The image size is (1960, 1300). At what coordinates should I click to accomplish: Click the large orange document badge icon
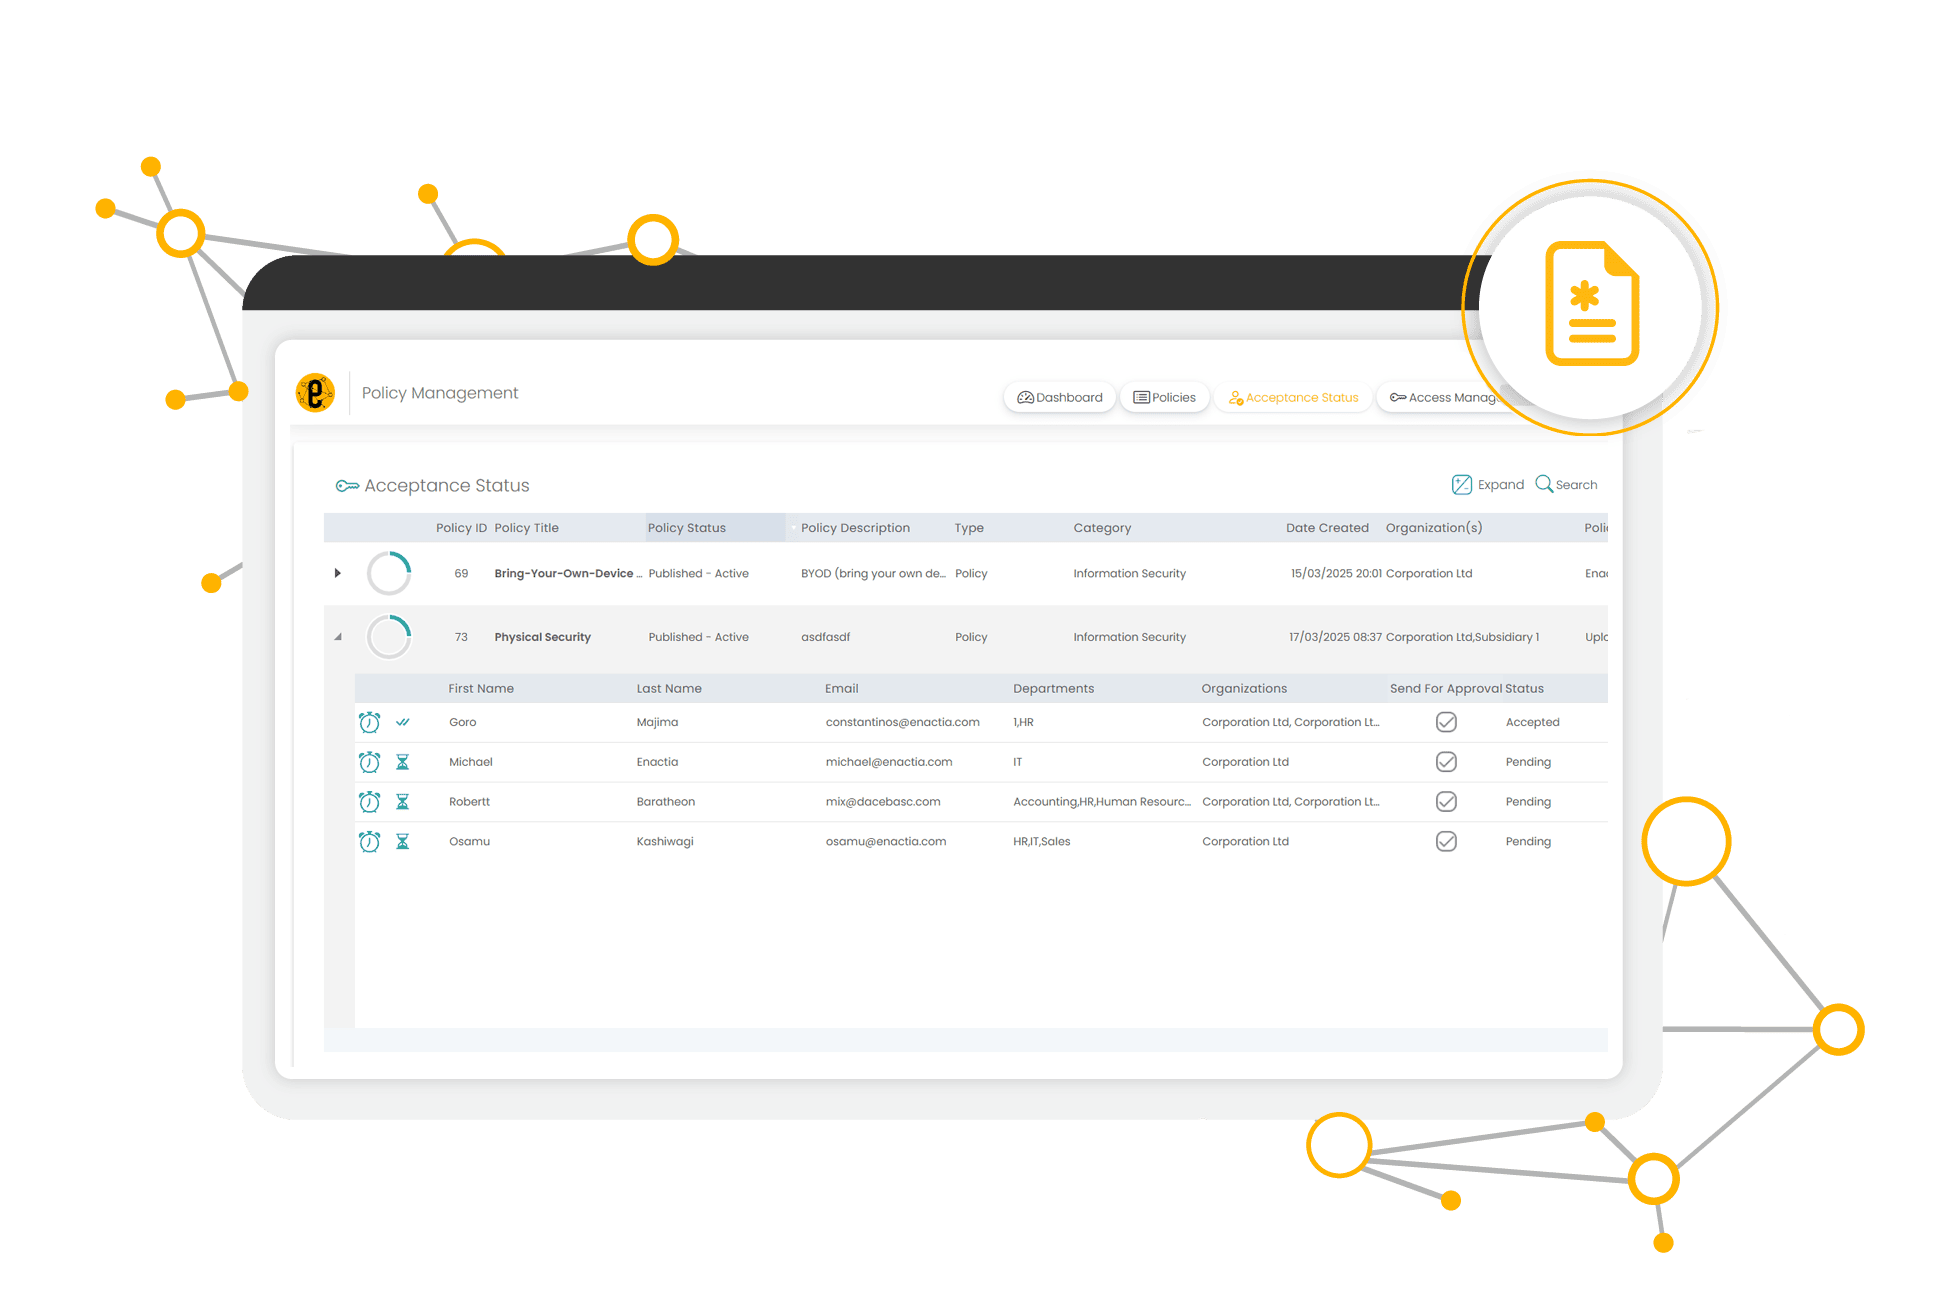(1591, 304)
